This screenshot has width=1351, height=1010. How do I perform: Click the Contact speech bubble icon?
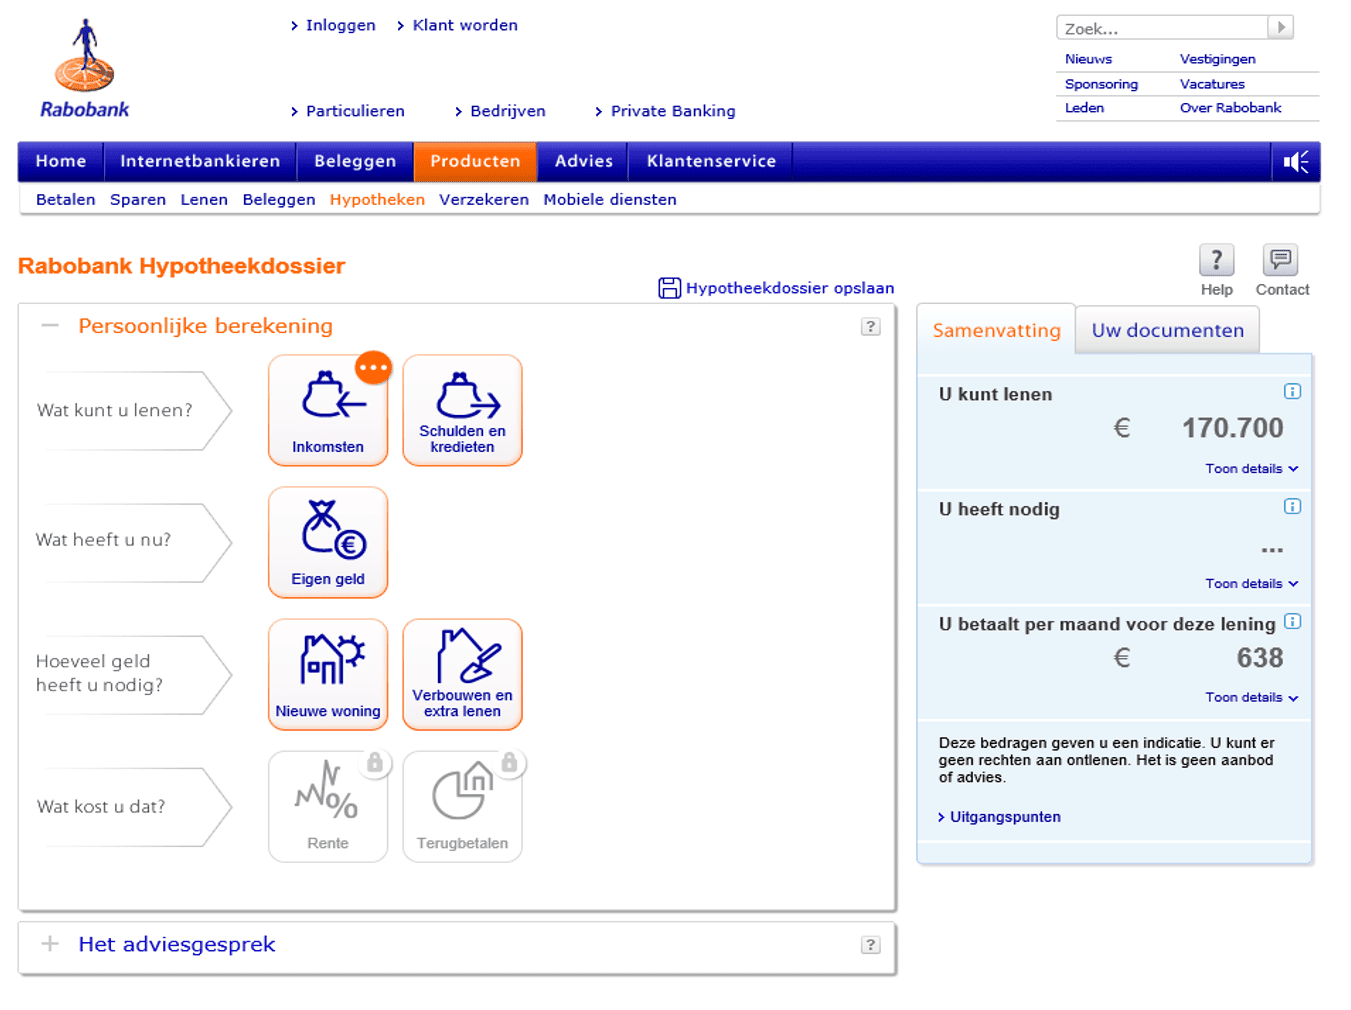tap(1280, 260)
